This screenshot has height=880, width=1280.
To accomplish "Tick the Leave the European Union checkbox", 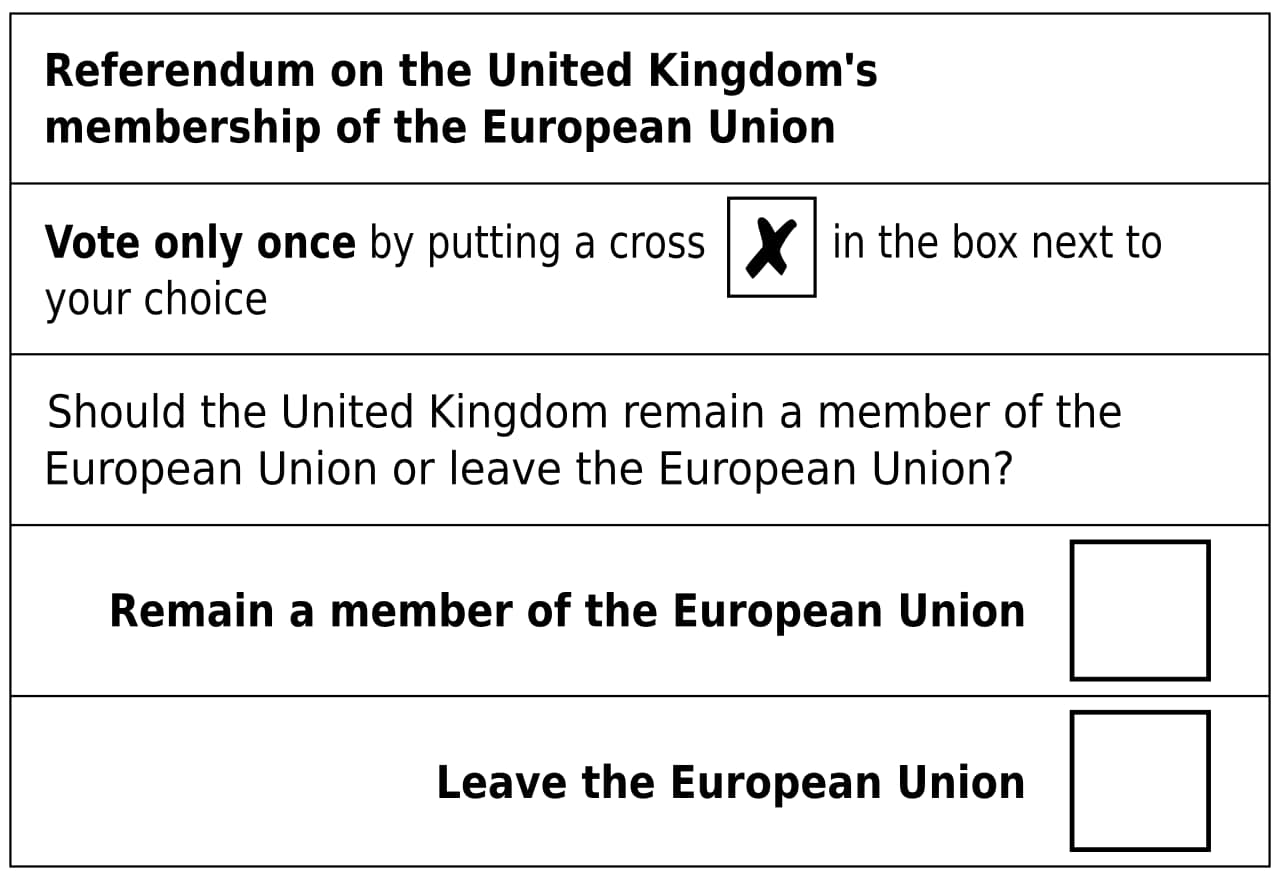I will click(x=1139, y=781).
